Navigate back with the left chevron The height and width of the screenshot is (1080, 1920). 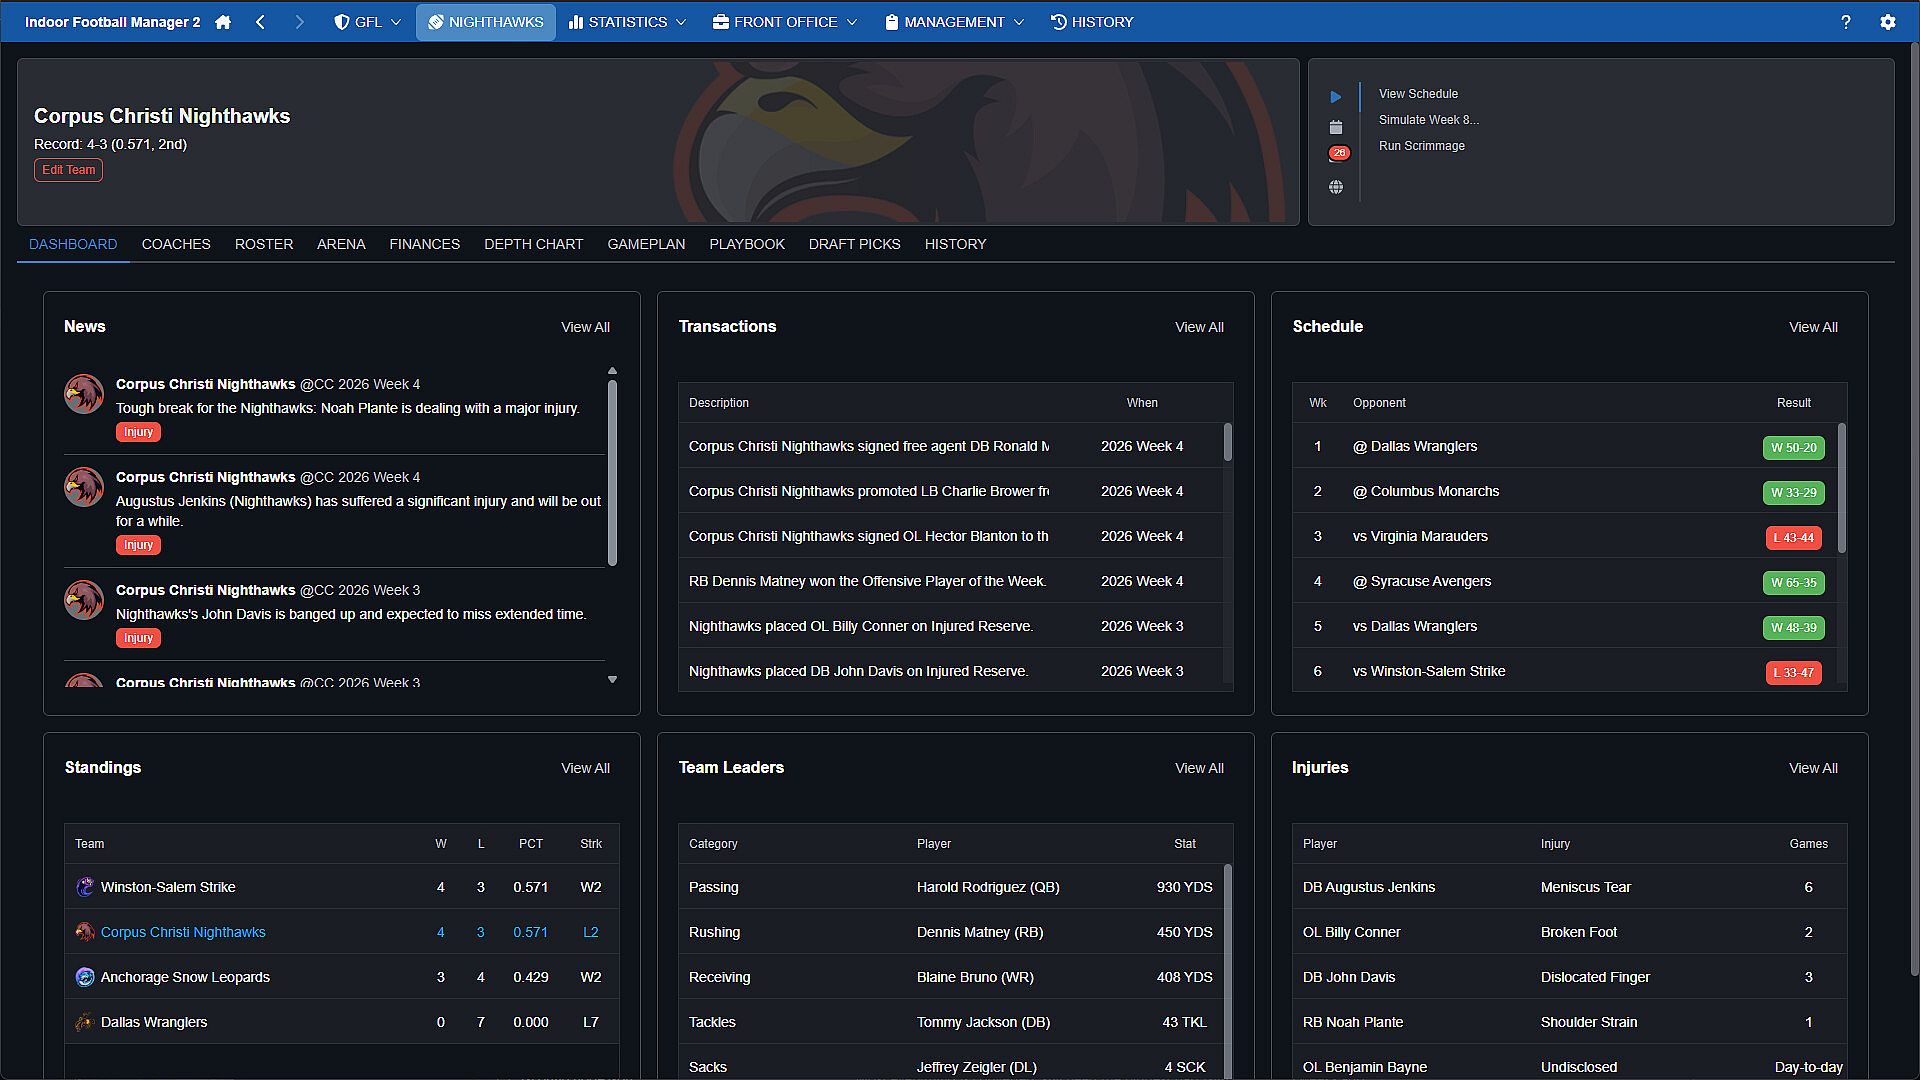pos(260,22)
